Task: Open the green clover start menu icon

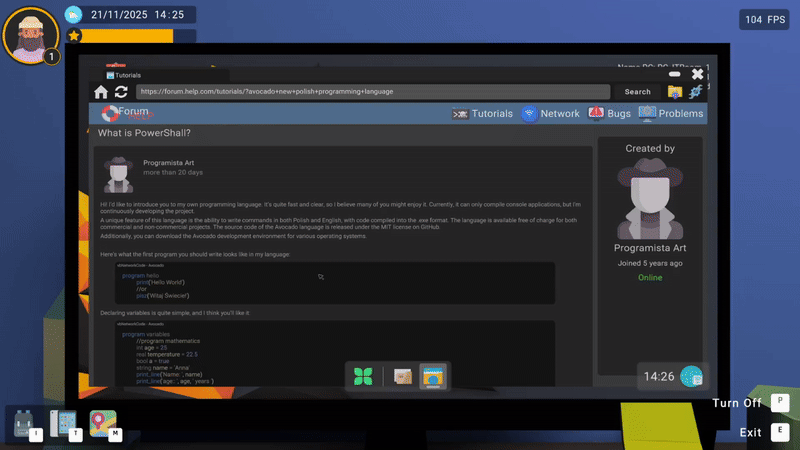Action: pos(363,377)
